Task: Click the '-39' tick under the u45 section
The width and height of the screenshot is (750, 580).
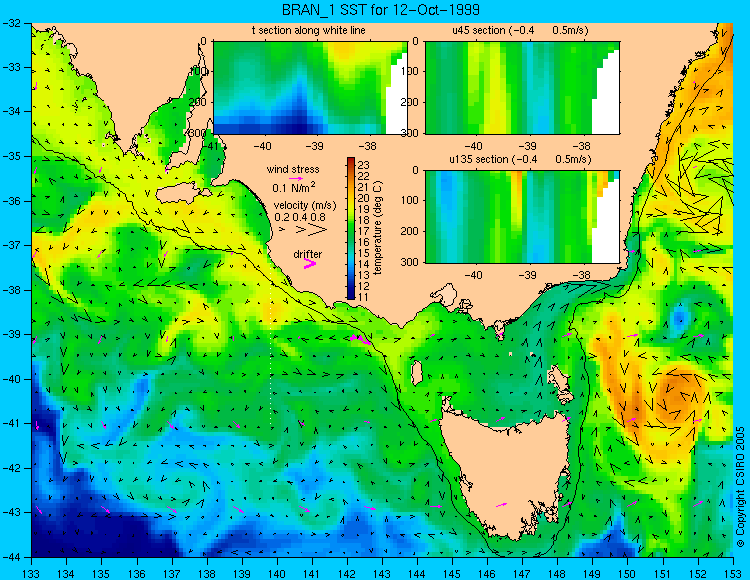Action: [x=528, y=146]
